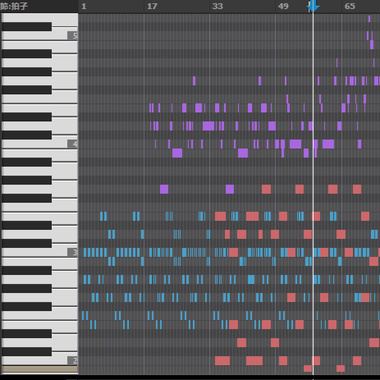The image size is (380, 380).
Task: Sound the piano key labeled 3
Action: tap(40, 252)
